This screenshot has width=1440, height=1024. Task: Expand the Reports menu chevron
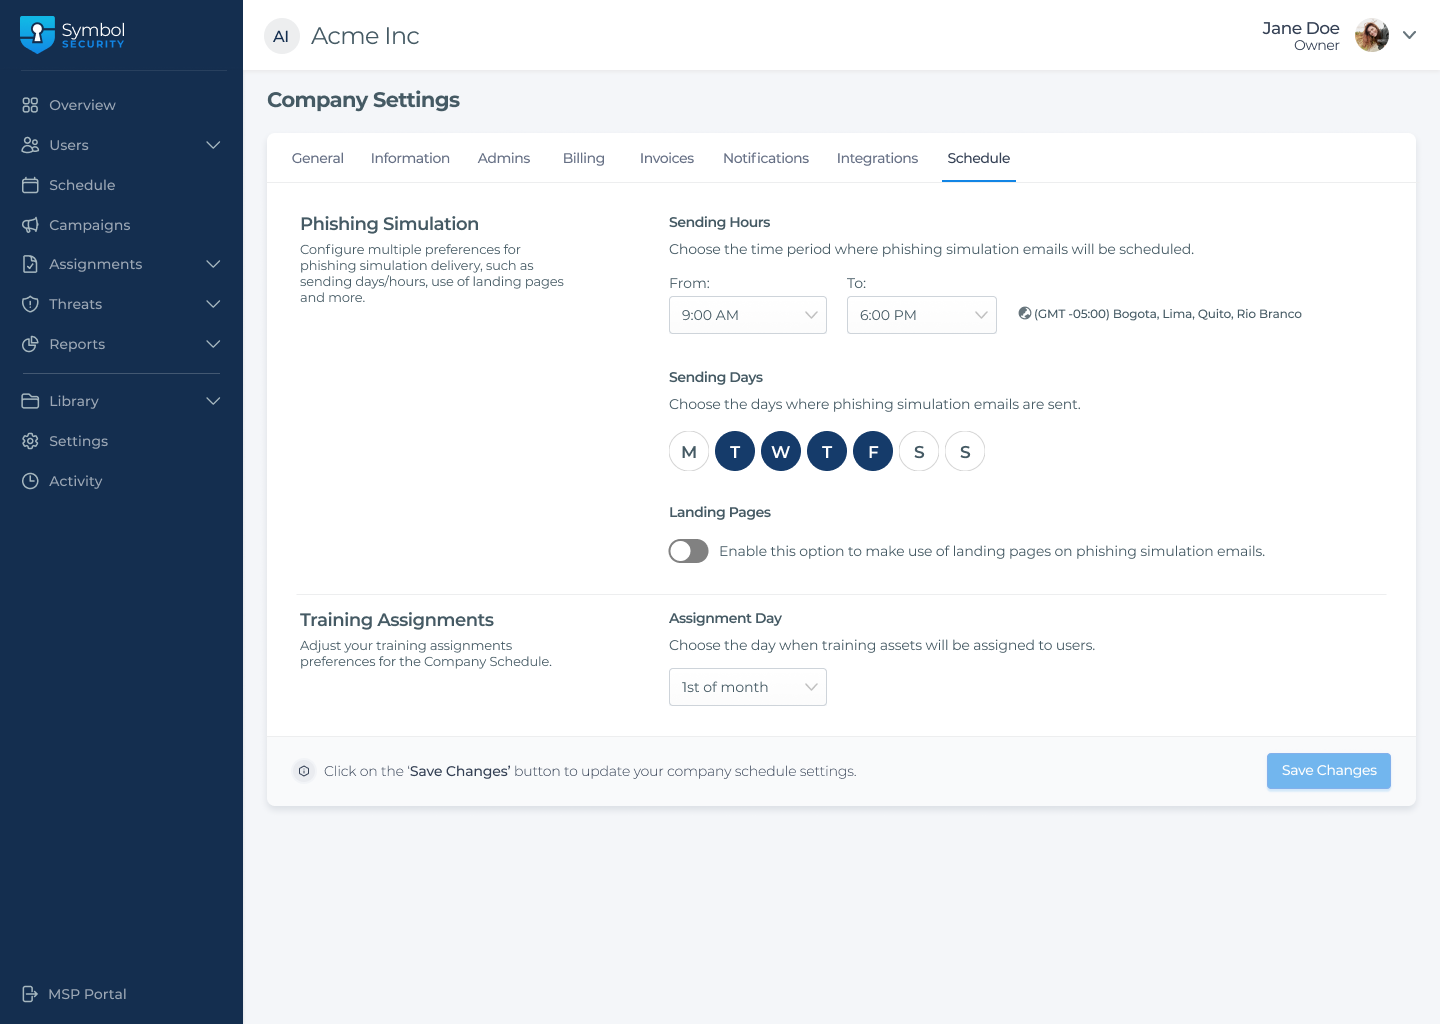213,344
